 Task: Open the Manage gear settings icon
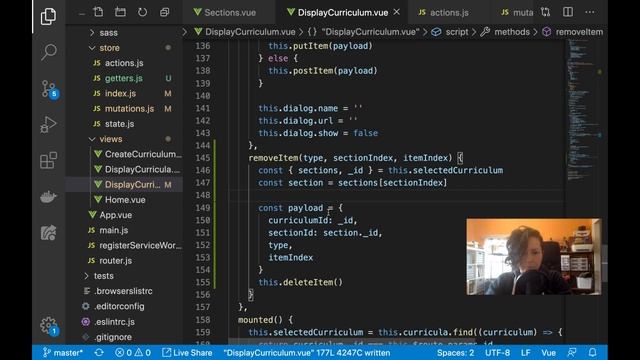click(x=49, y=326)
